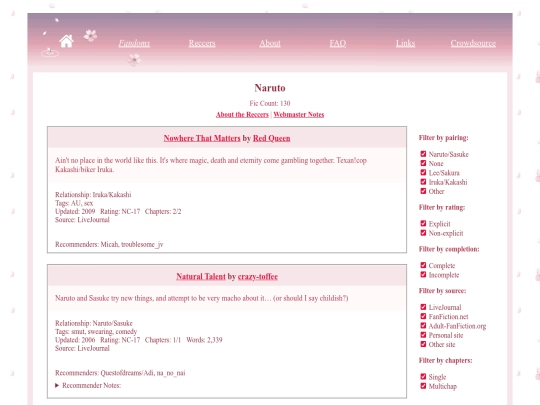This screenshot has height=405, width=540.
Task: Uncheck the FanFiction.net source filter
Action: tap(423, 316)
